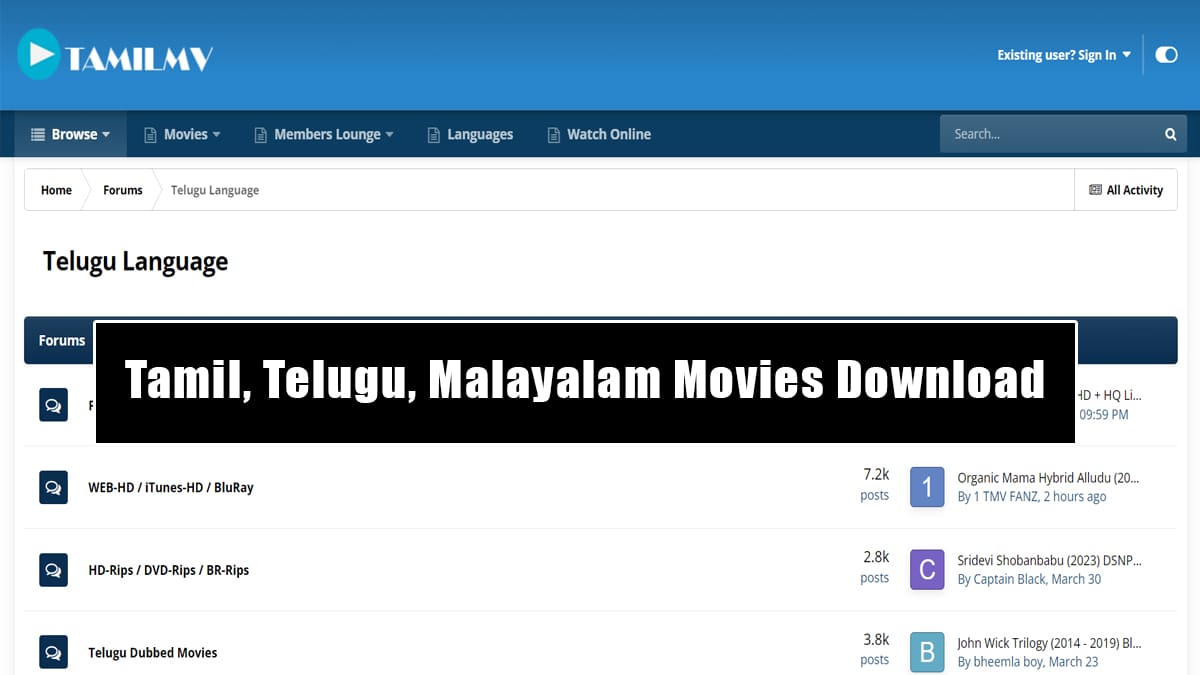The image size is (1200, 675).
Task: Select the Telugu Language breadcrumb
Action: pos(215,190)
